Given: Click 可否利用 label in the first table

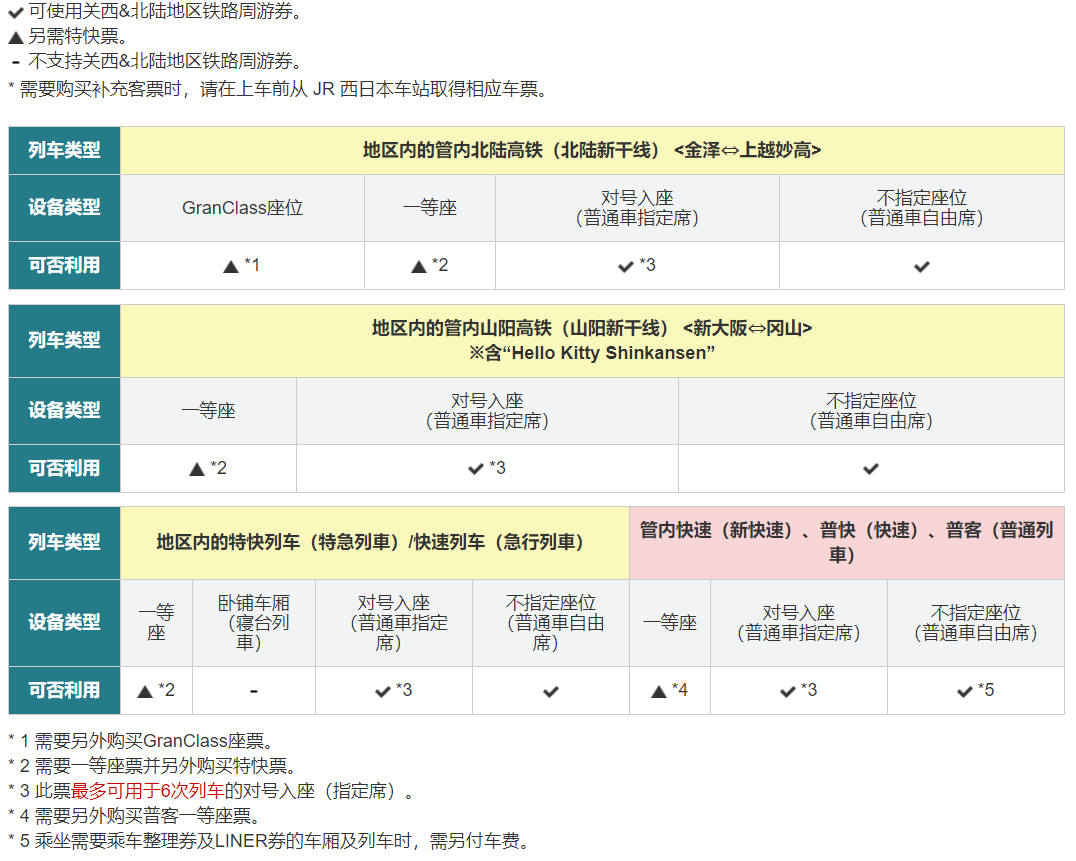Looking at the screenshot, I should click(x=64, y=266).
